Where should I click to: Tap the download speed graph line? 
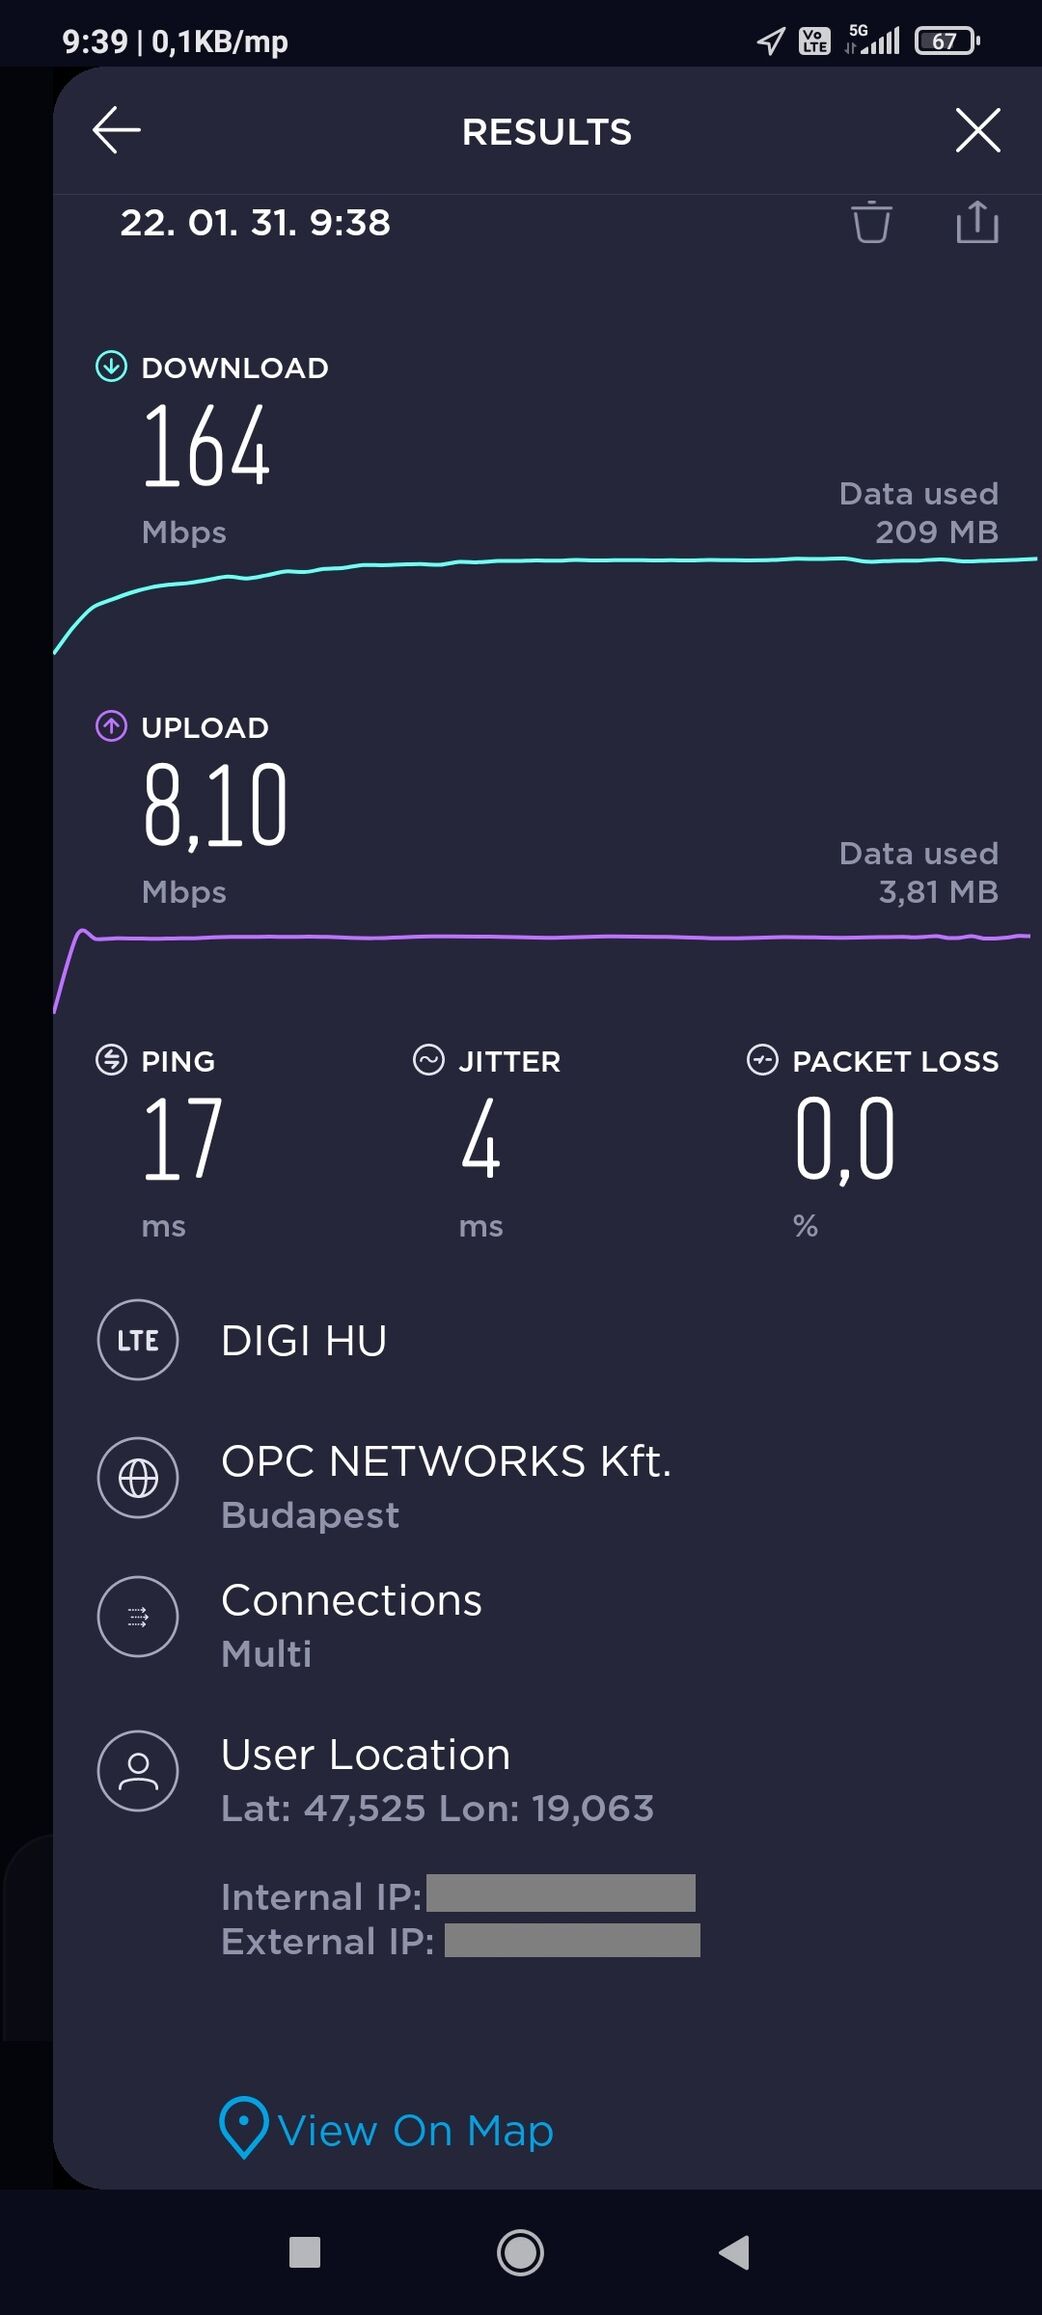coord(540,561)
